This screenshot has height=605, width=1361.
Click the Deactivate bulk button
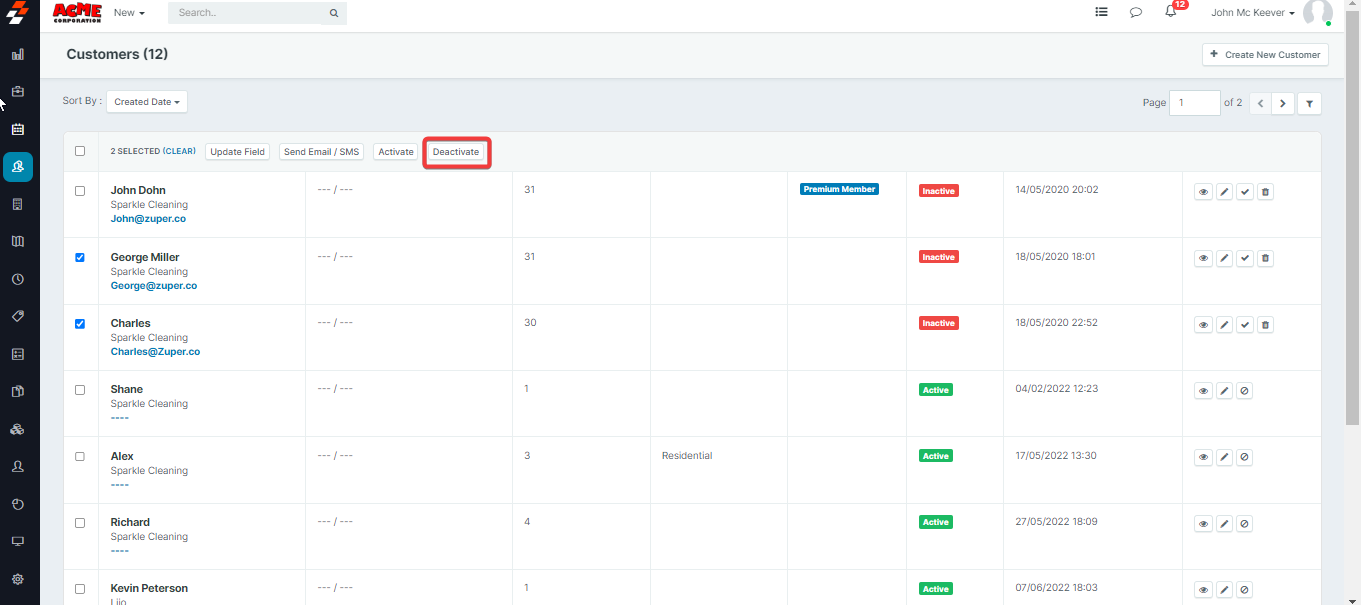click(x=456, y=152)
